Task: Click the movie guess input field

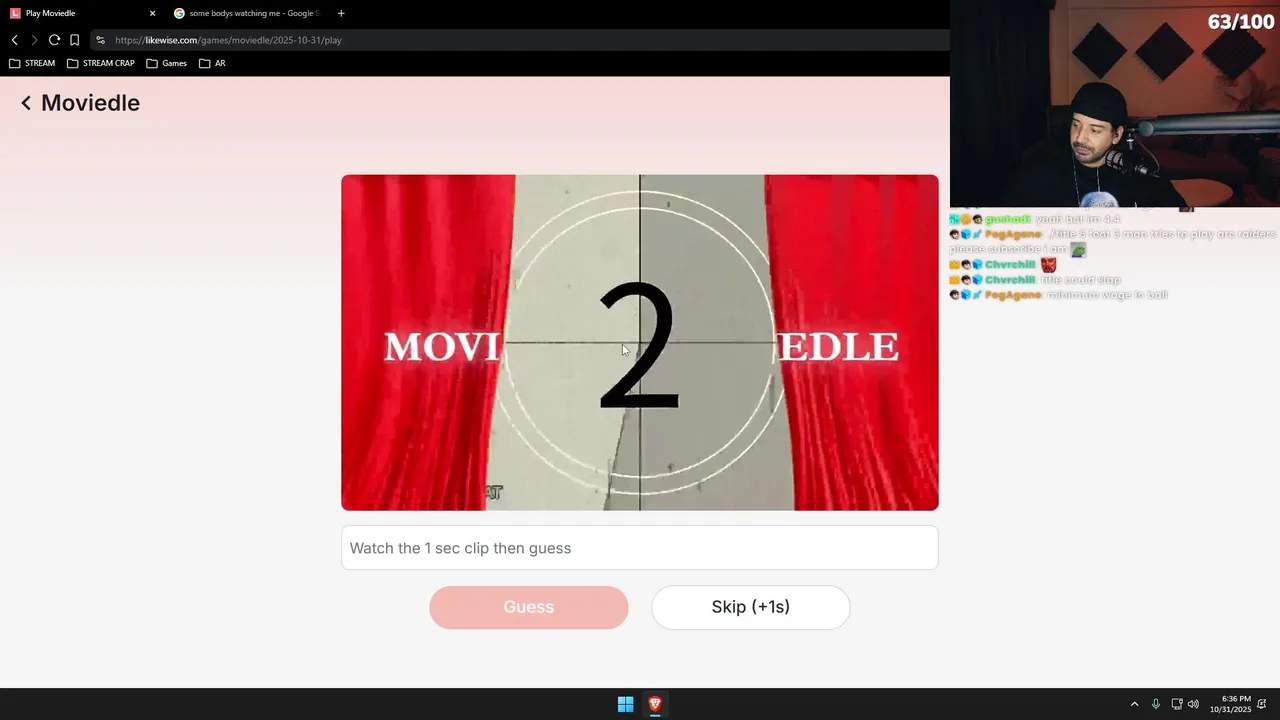Action: (640, 548)
